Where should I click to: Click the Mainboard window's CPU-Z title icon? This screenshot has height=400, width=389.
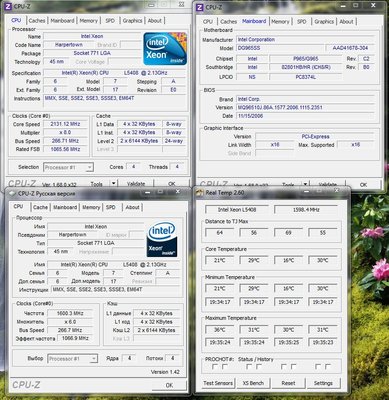tap(200, 7)
